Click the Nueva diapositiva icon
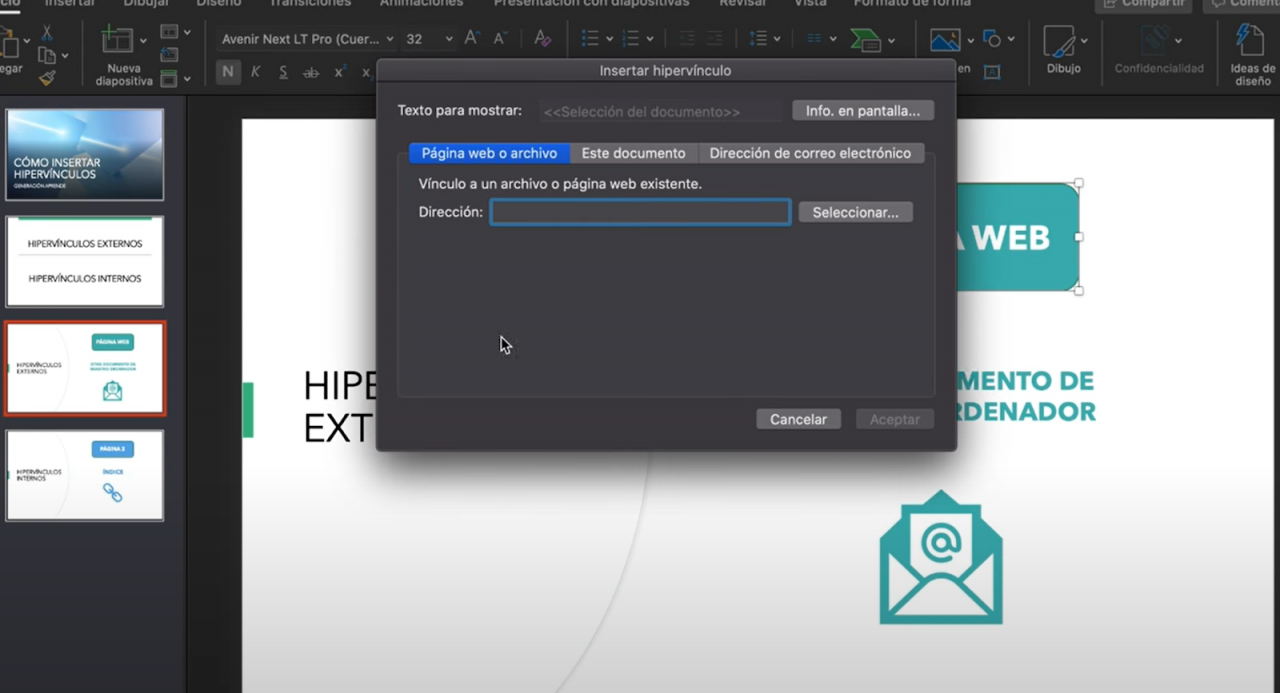Viewport: 1280px width, 693px height. coord(118,41)
